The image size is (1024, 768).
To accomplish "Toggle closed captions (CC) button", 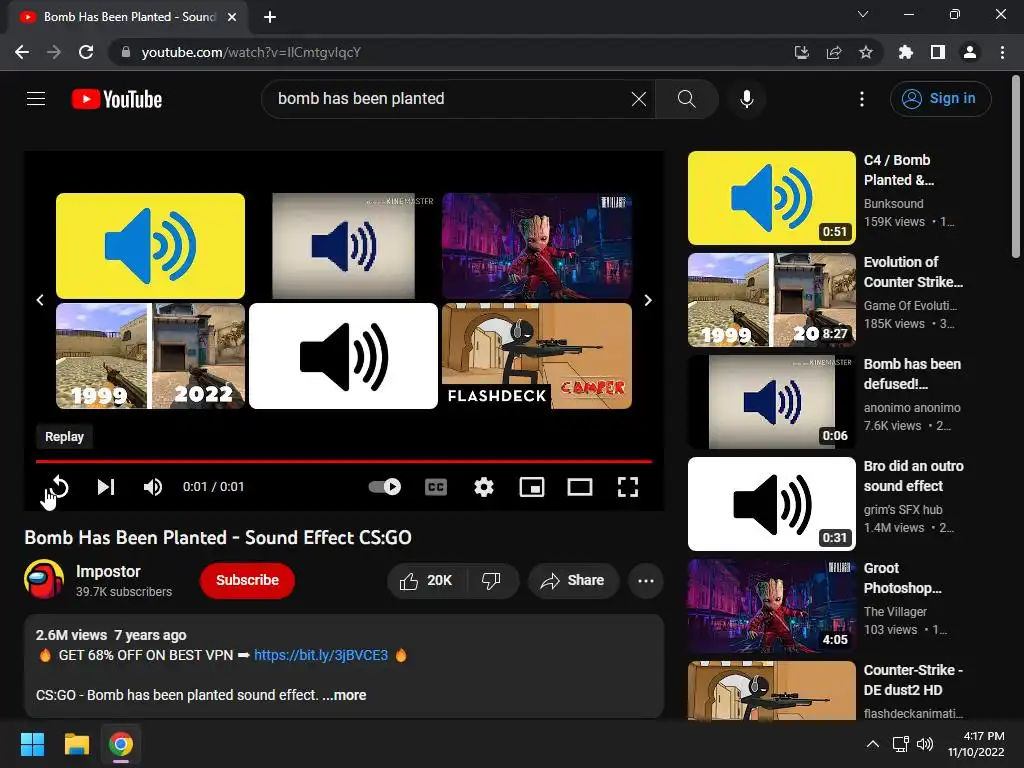I will (436, 487).
